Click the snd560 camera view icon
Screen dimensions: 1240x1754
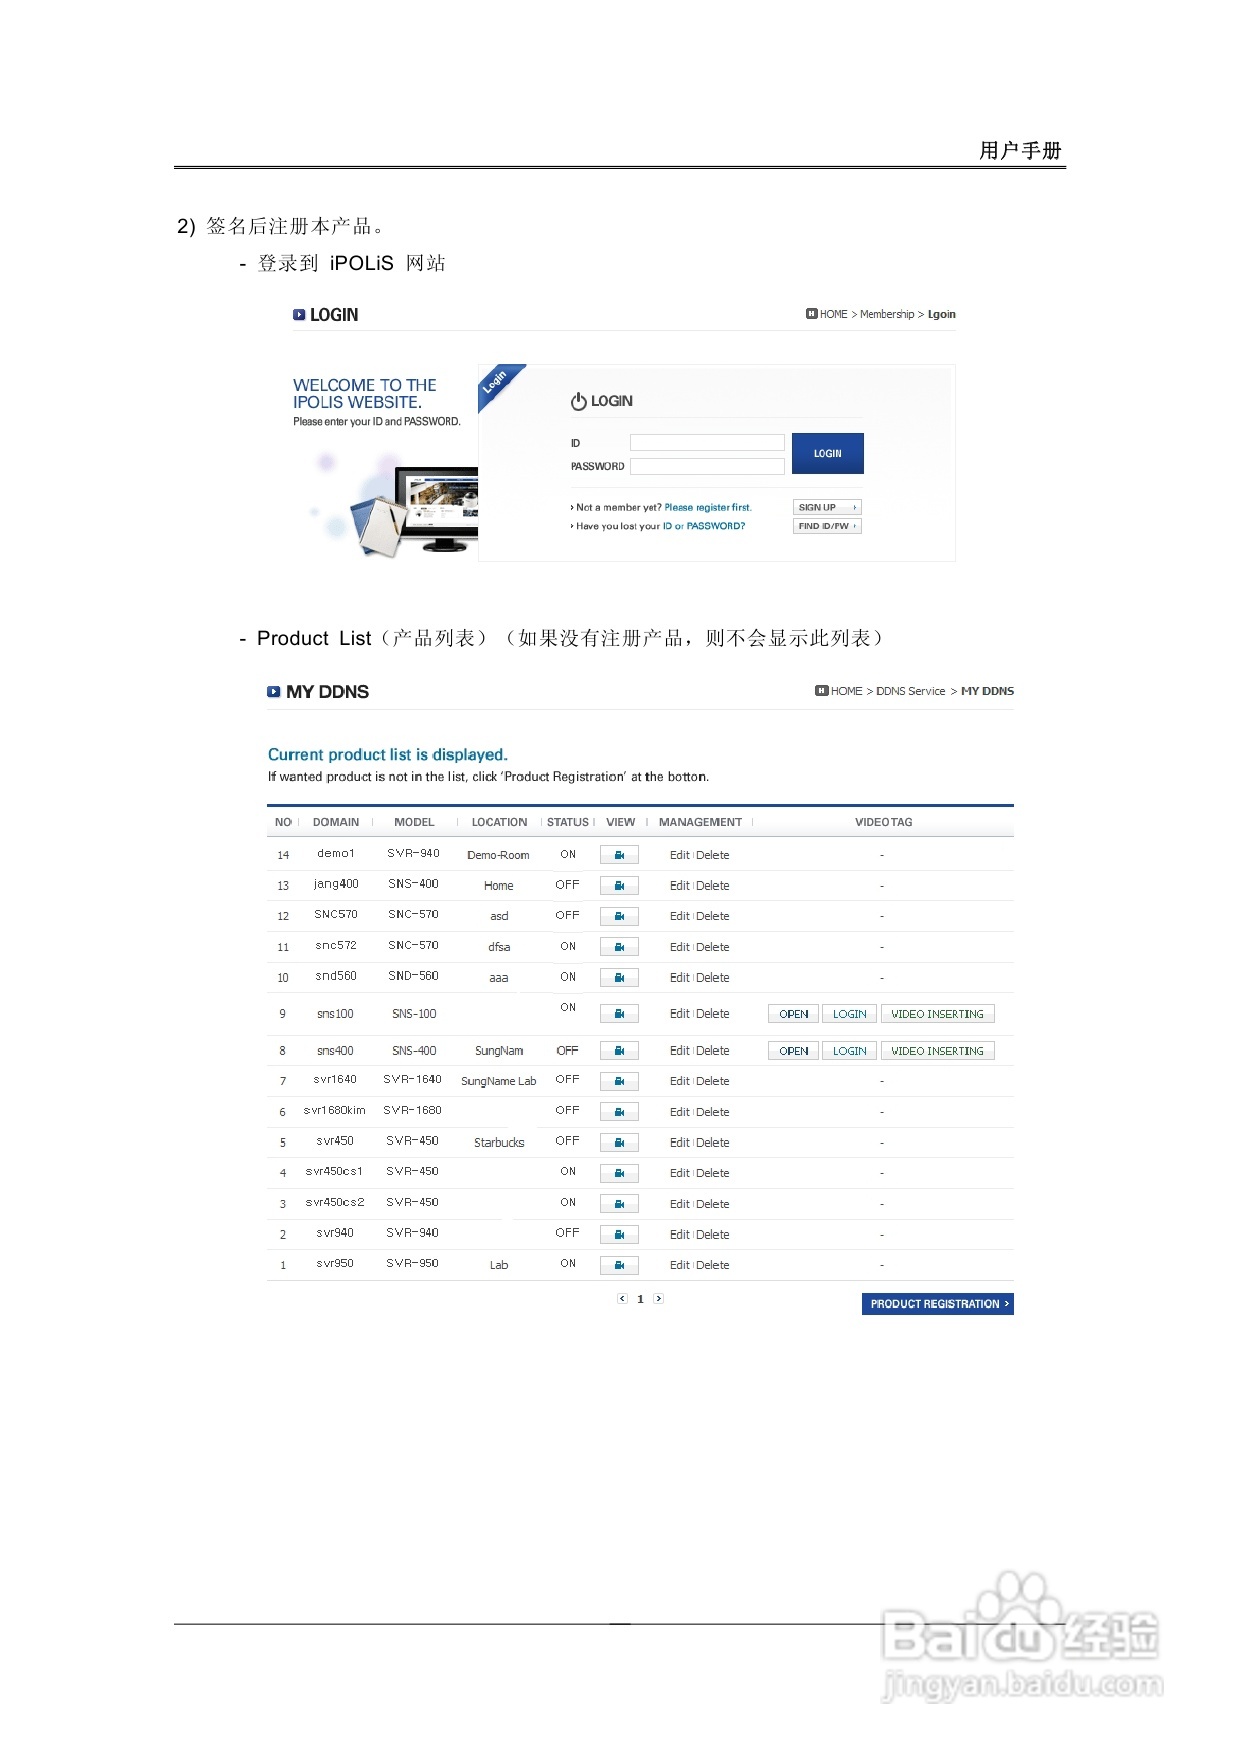619,978
